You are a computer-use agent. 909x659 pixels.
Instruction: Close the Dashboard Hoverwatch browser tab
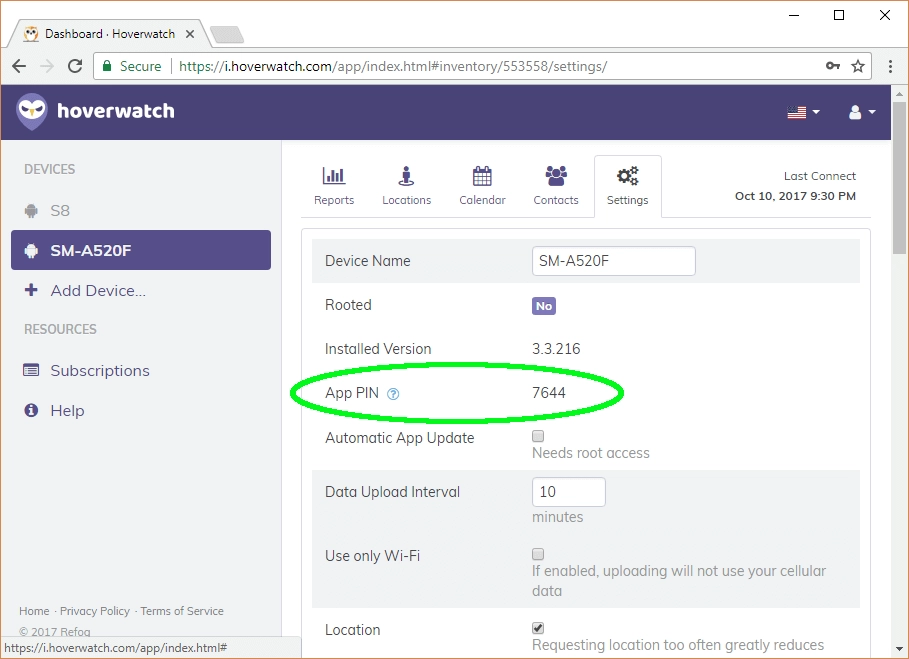190,34
